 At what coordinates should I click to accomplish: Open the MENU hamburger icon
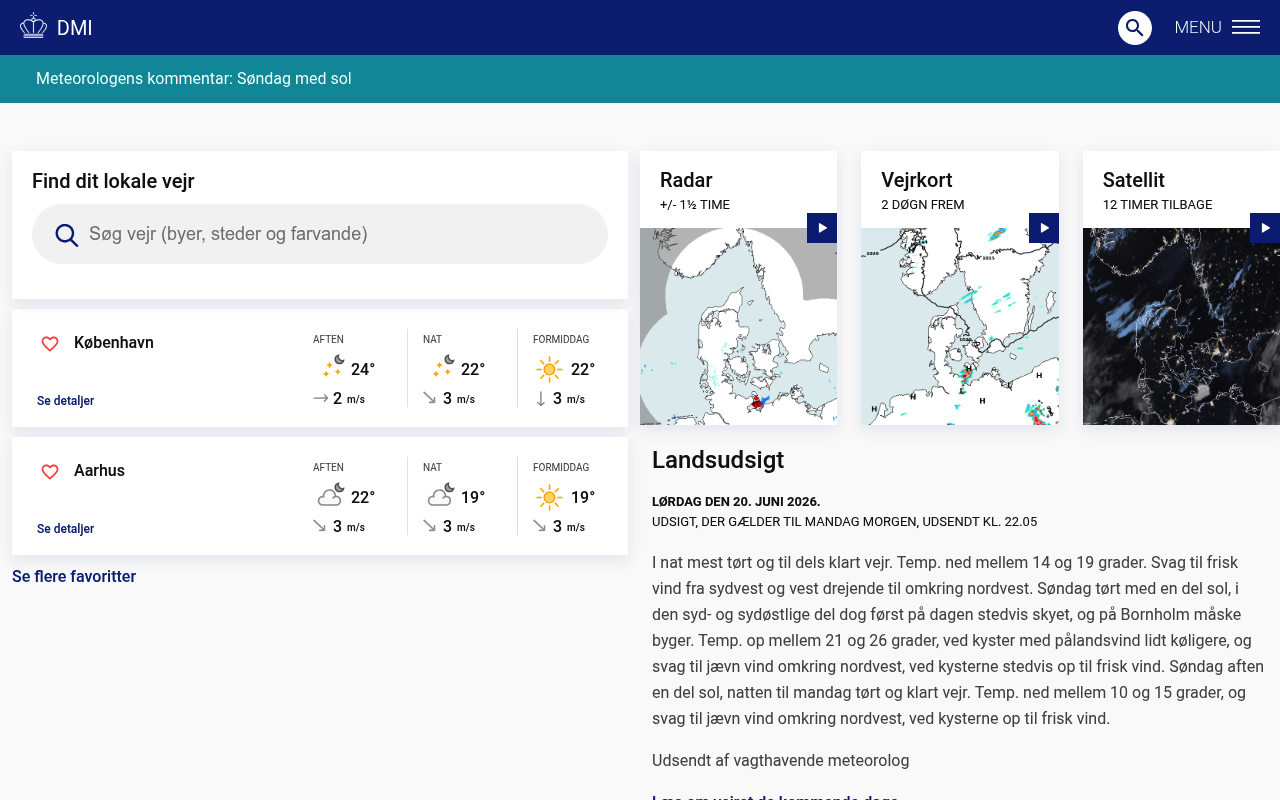1246,28
